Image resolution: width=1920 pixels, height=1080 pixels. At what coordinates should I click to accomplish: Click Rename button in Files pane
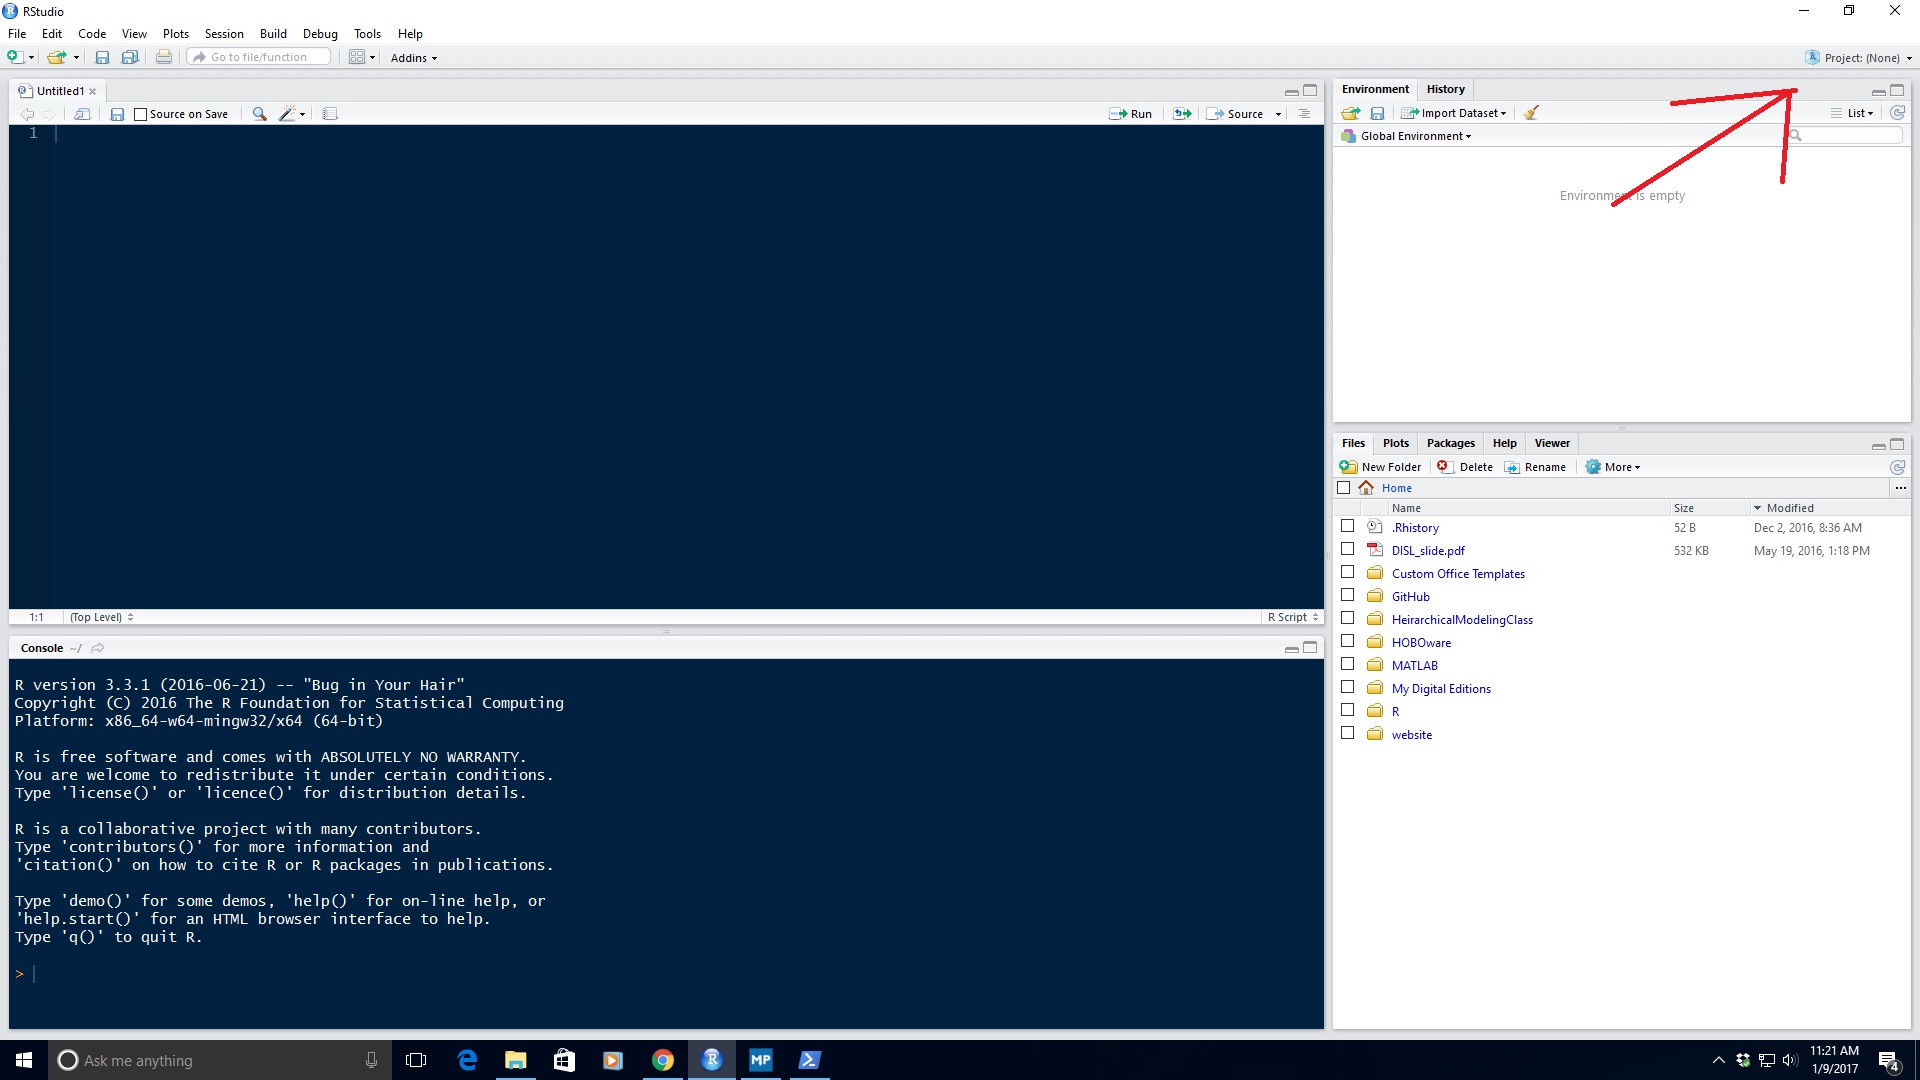coord(1535,467)
